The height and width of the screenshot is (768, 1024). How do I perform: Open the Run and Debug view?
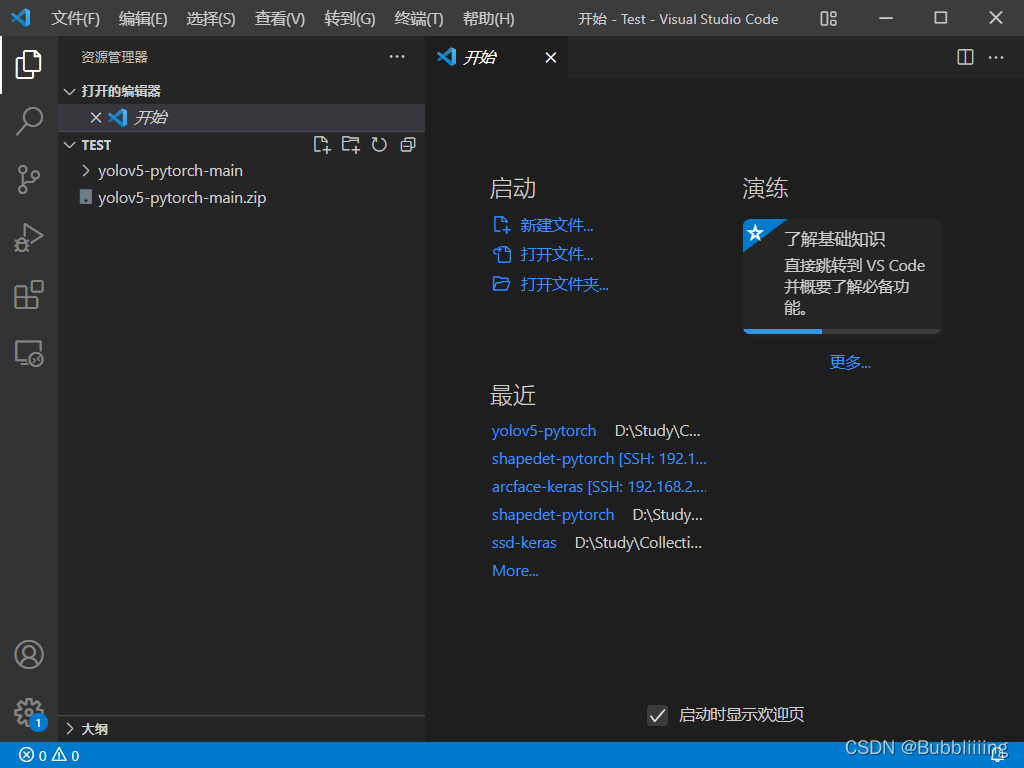[29, 237]
